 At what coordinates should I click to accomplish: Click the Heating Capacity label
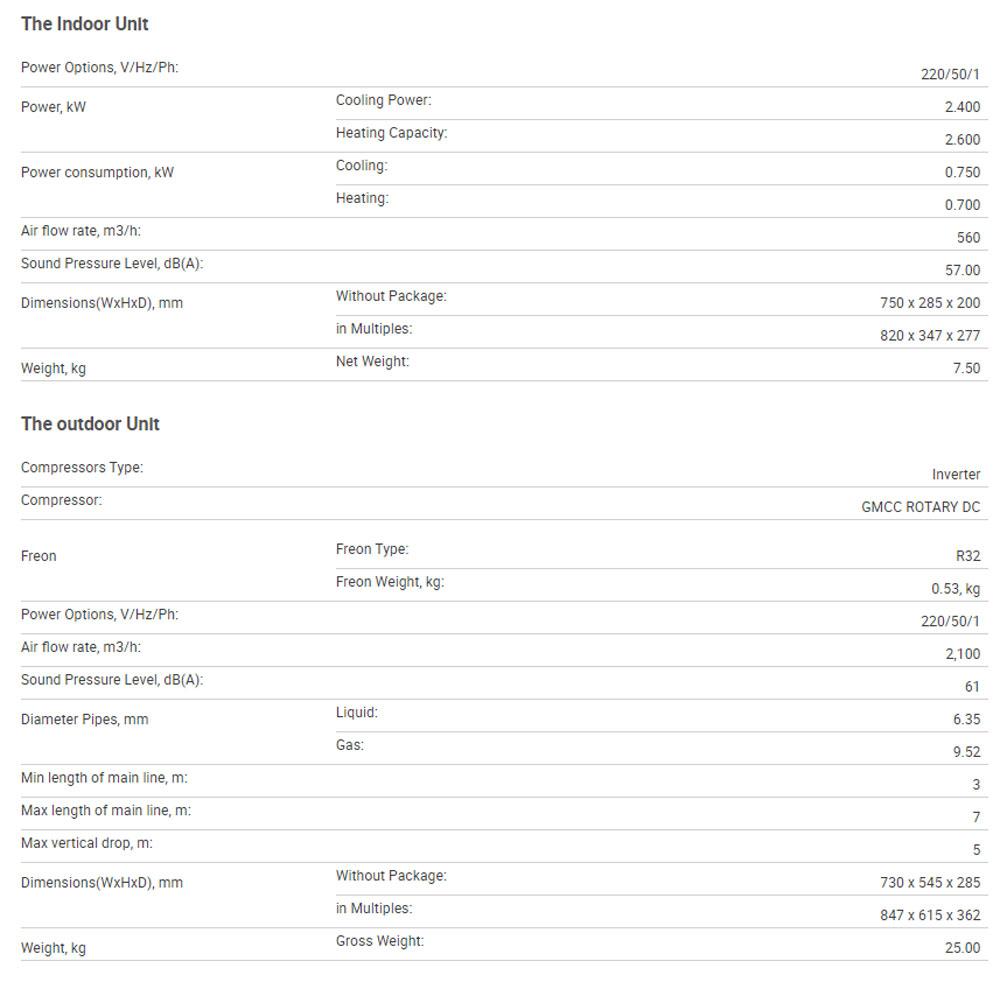[x=391, y=133]
